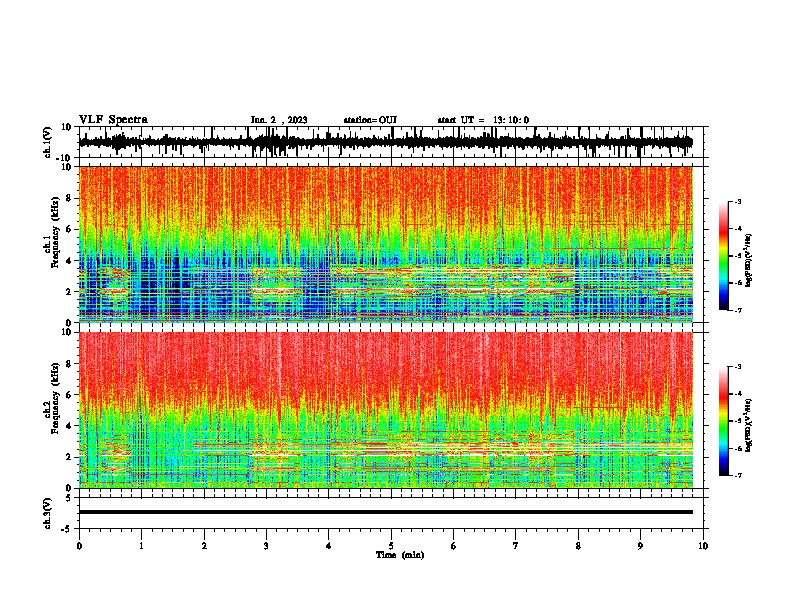Viewport: 792px width, 612px height.
Task: Click the "8" kHz tick on ch.2 spectrogram
Action: [x=69, y=364]
